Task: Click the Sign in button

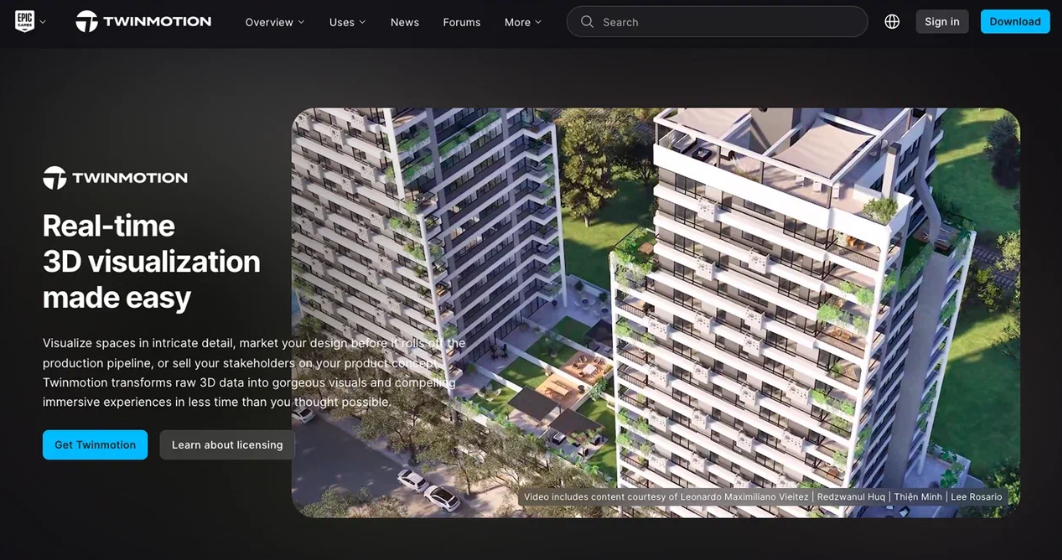Action: pos(942,22)
